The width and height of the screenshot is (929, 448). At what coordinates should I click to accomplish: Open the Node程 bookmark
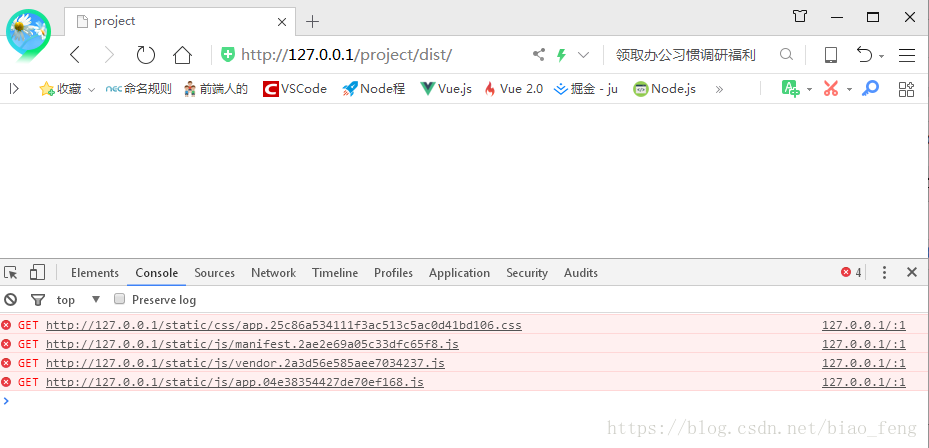(374, 89)
